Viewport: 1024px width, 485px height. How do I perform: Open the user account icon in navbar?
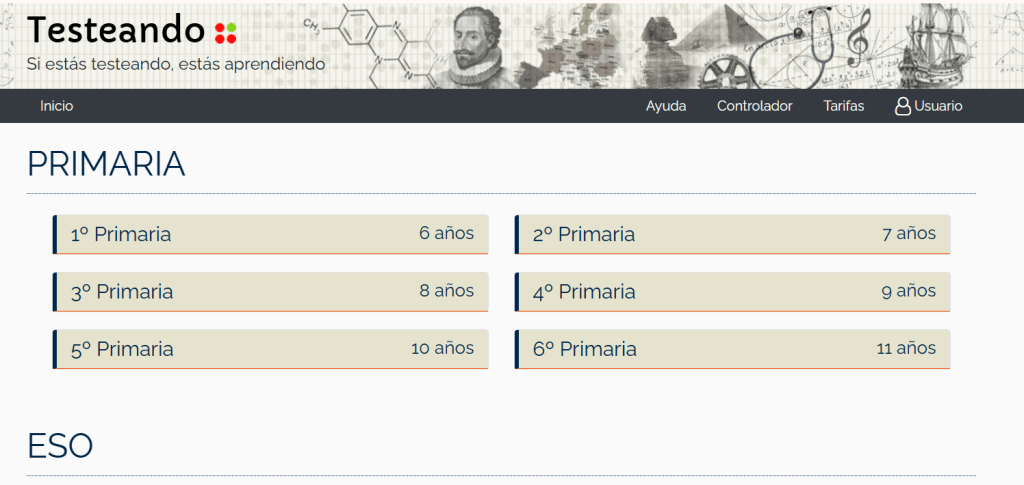point(902,106)
